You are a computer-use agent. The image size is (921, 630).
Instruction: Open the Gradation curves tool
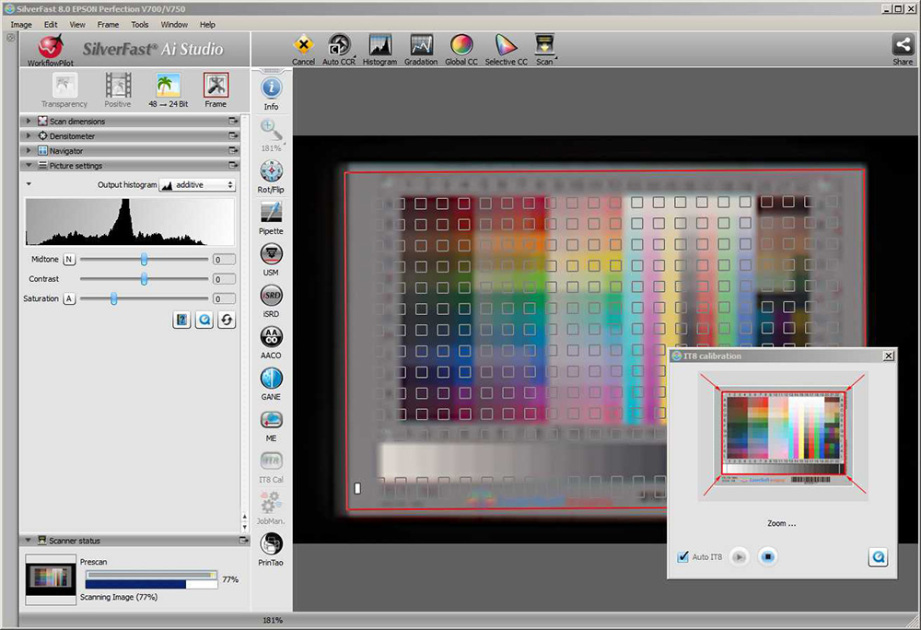(x=421, y=46)
